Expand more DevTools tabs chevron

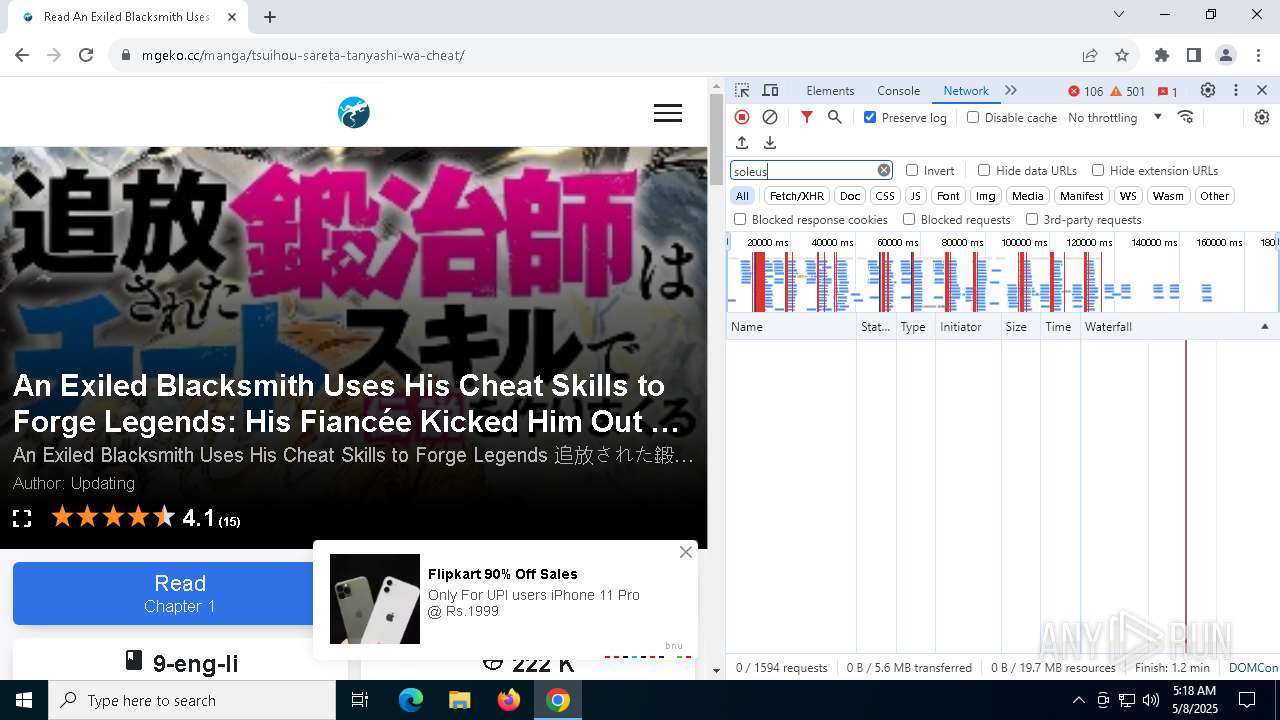[x=1011, y=90]
